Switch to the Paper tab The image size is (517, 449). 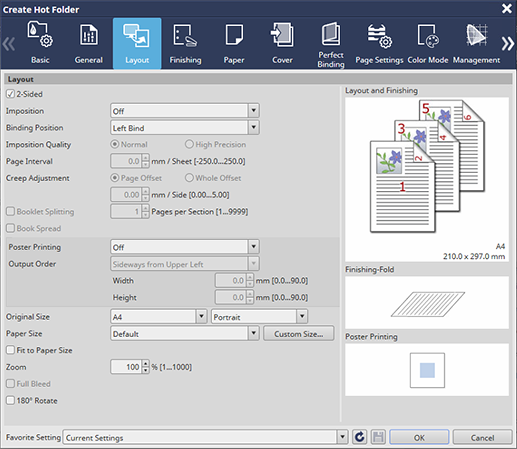tap(234, 43)
